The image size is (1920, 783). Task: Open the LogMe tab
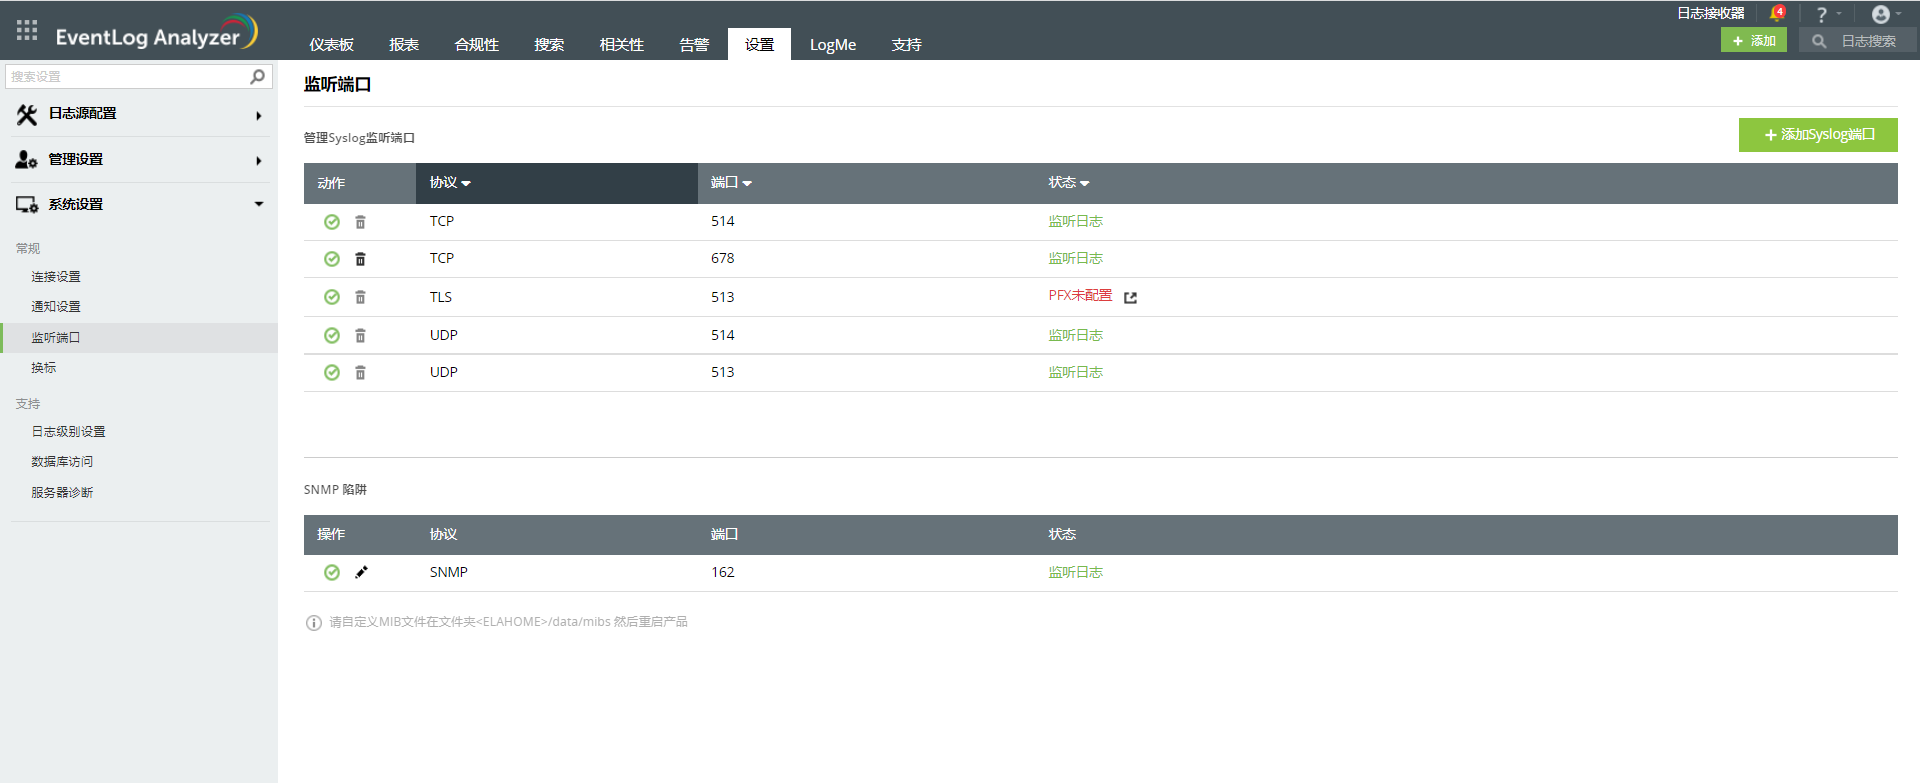coord(833,44)
